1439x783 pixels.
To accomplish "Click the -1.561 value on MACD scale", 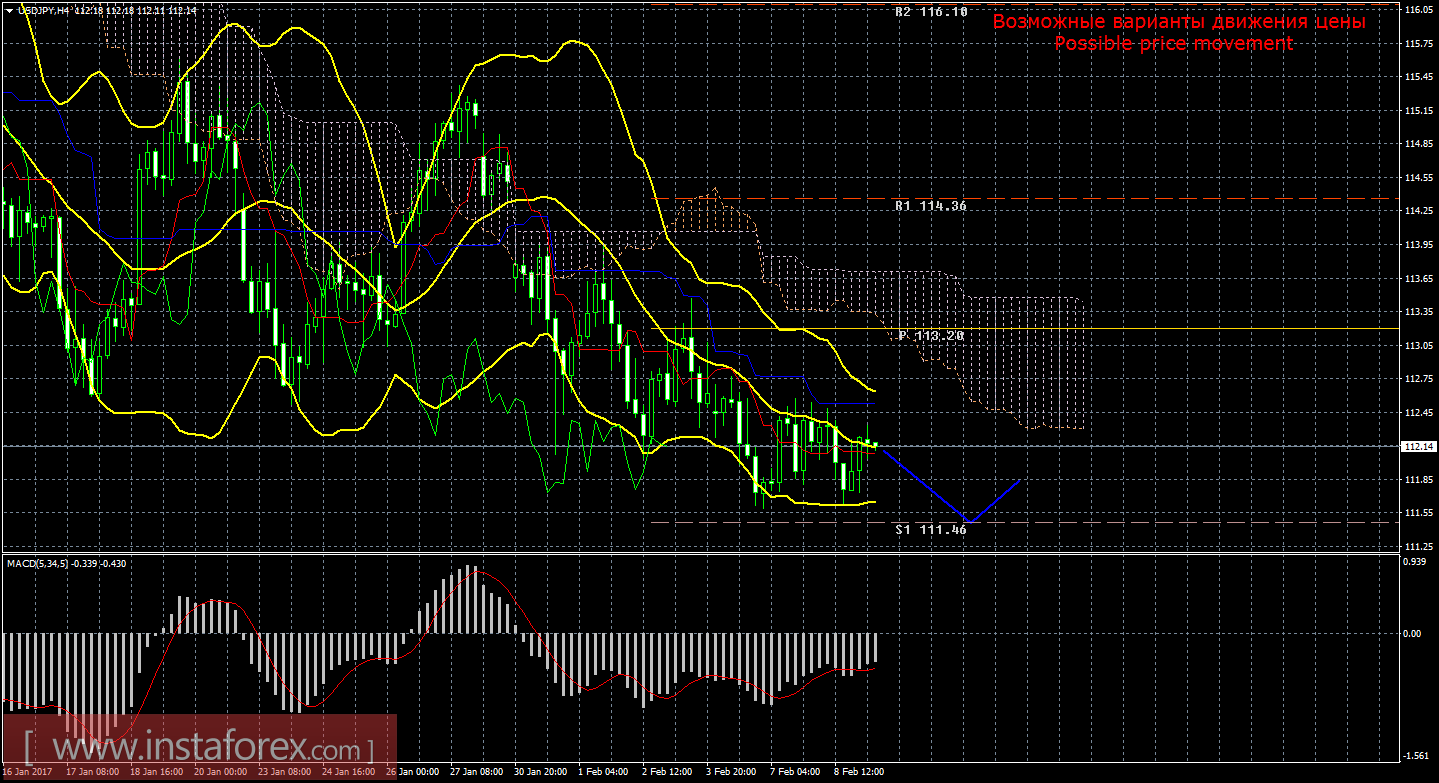I will 1417,756.
